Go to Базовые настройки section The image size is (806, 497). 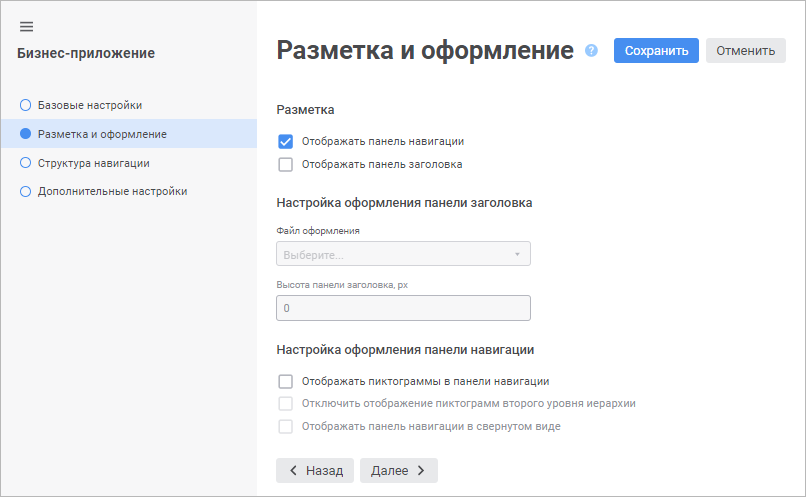click(96, 105)
